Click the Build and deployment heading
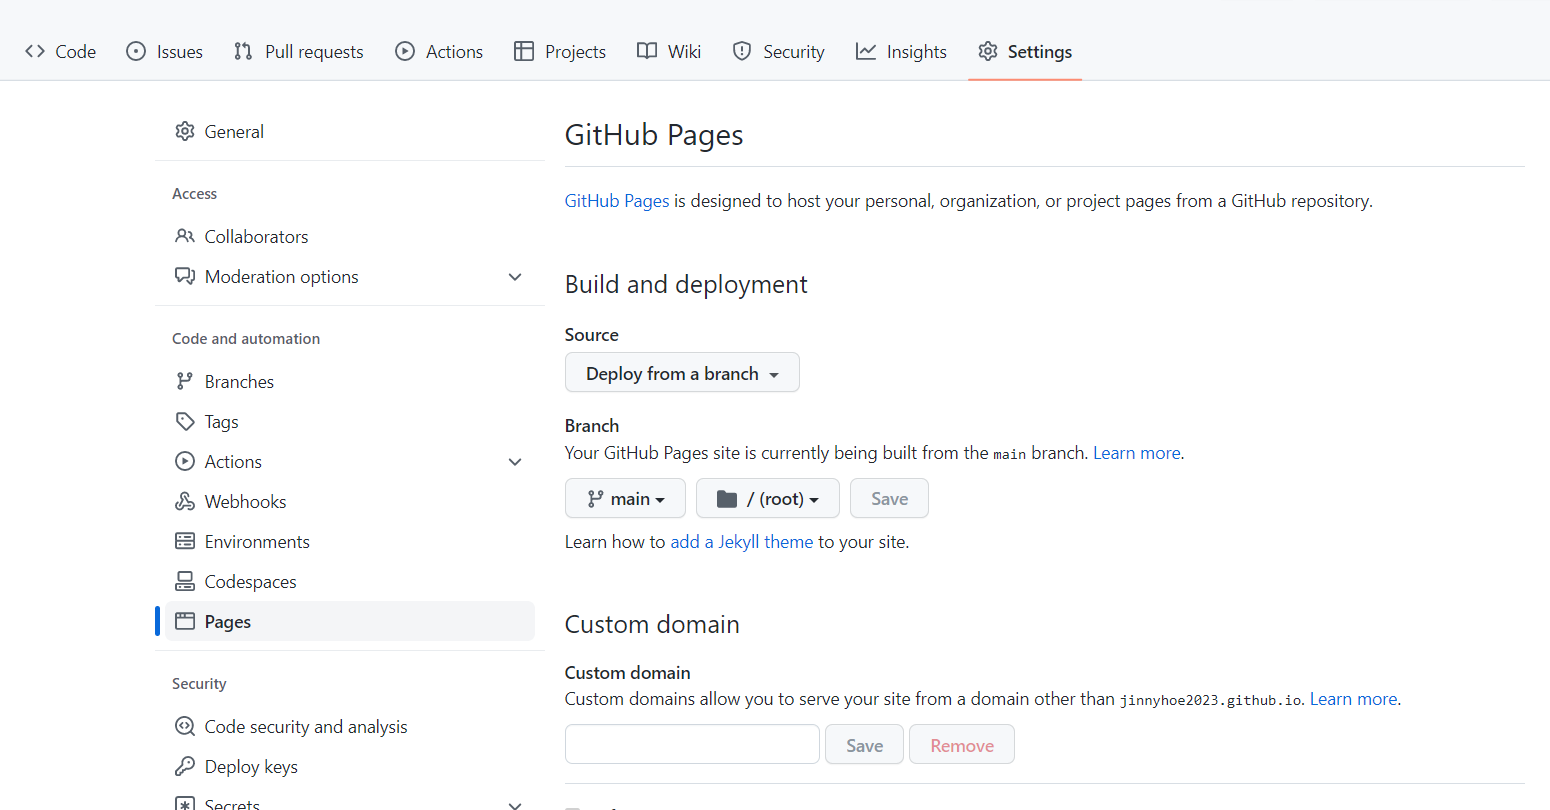Screen dimensions: 1550x810 (x=686, y=284)
